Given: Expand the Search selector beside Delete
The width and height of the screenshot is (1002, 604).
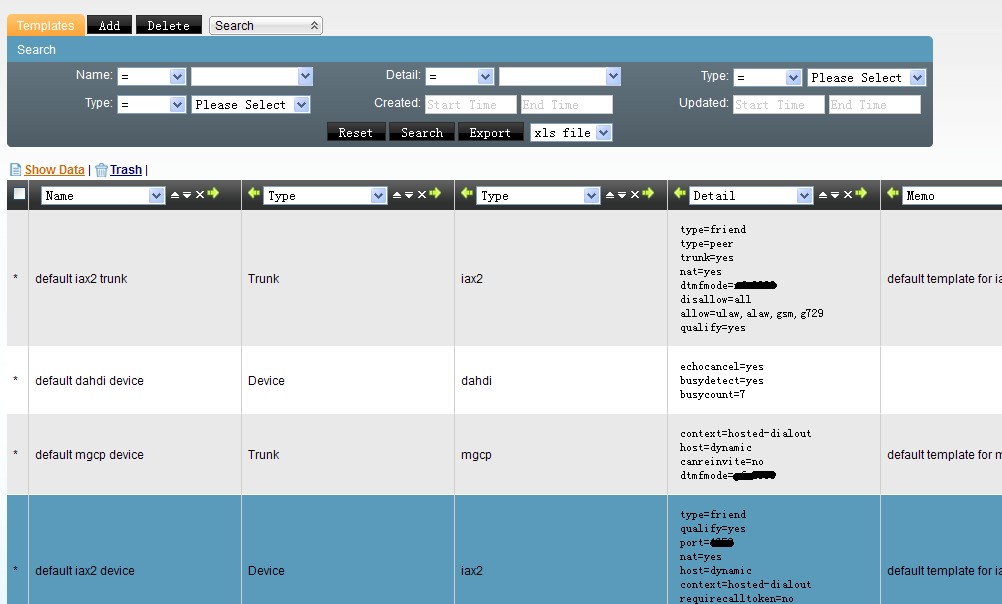Looking at the screenshot, I should pyautogui.click(x=265, y=25).
